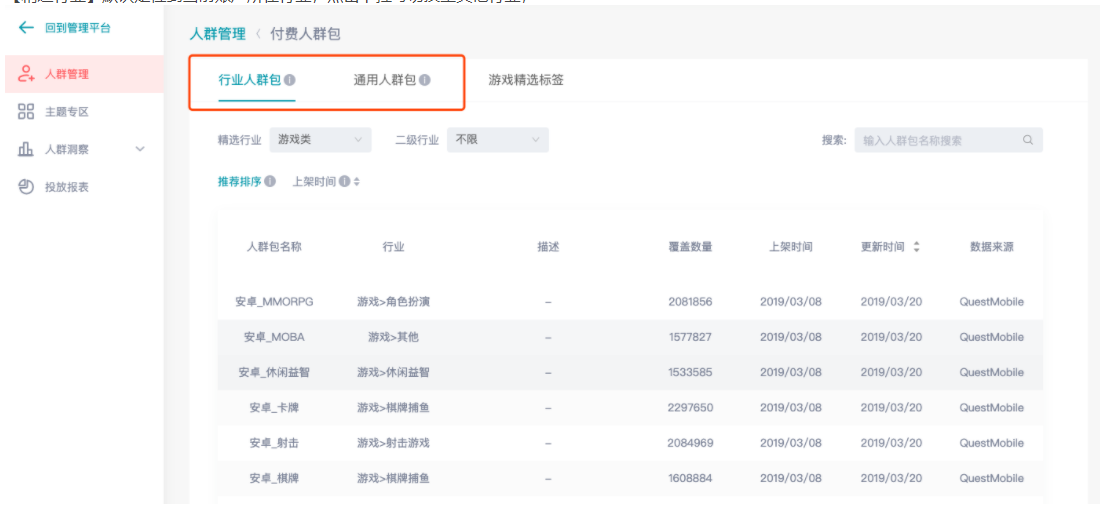The width and height of the screenshot is (1100, 507).
Task: Click the search magnifier icon
Action: pyautogui.click(x=1028, y=140)
